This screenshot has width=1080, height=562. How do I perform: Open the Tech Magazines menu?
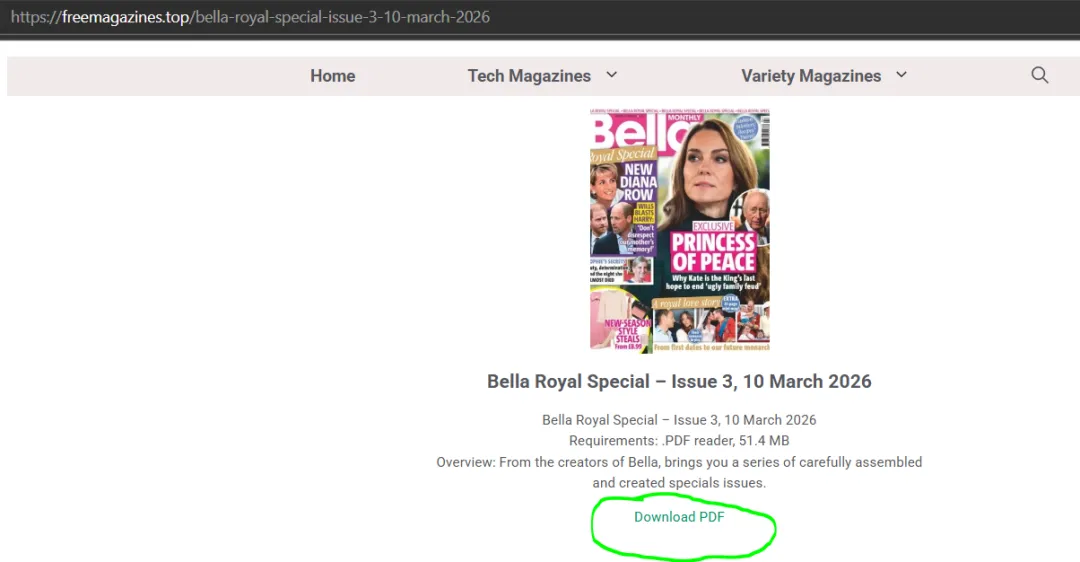pyautogui.click(x=529, y=76)
